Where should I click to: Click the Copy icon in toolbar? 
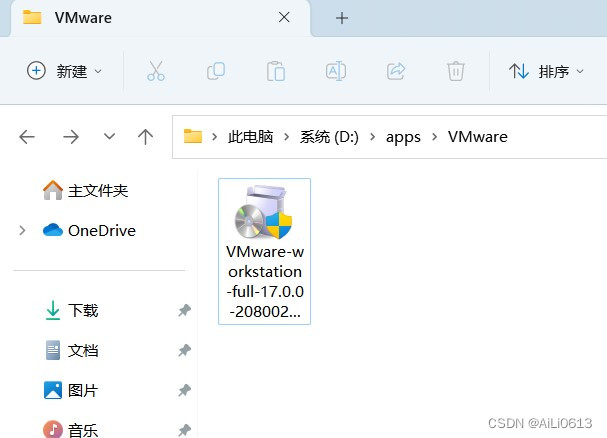[x=216, y=71]
